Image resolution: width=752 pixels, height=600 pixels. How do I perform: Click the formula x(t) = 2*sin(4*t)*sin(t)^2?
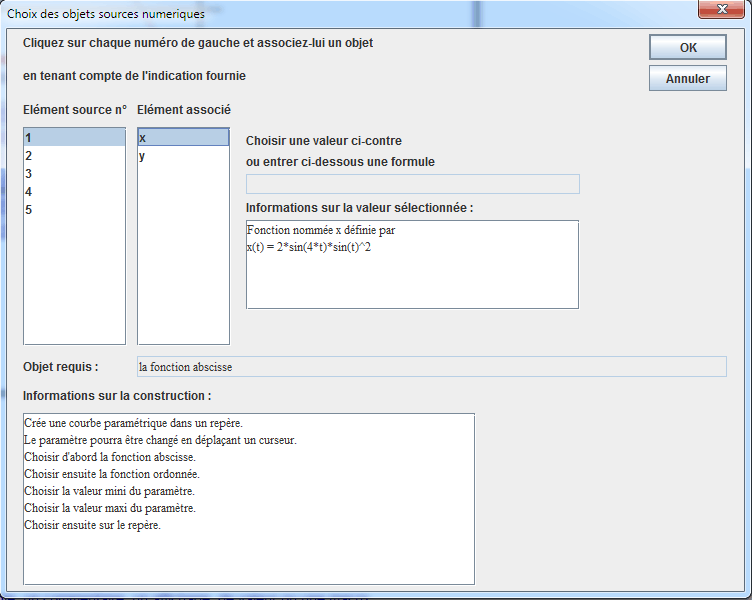(309, 247)
